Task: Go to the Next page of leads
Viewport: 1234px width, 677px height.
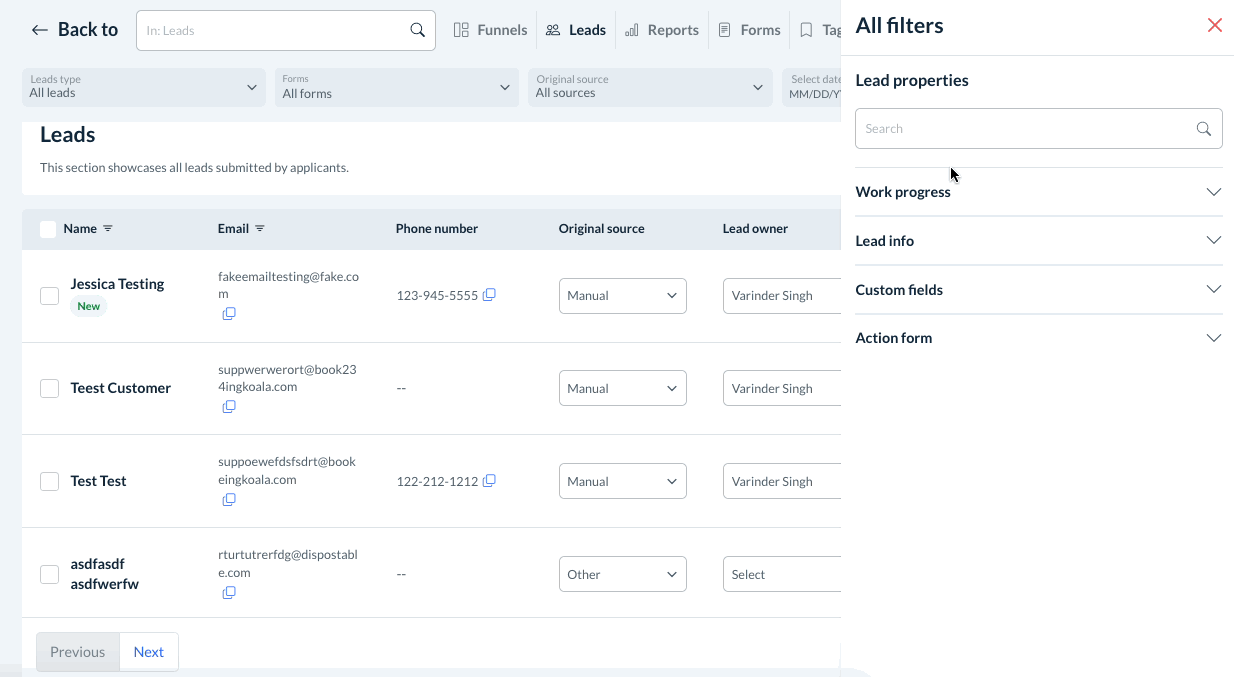Action: click(148, 652)
